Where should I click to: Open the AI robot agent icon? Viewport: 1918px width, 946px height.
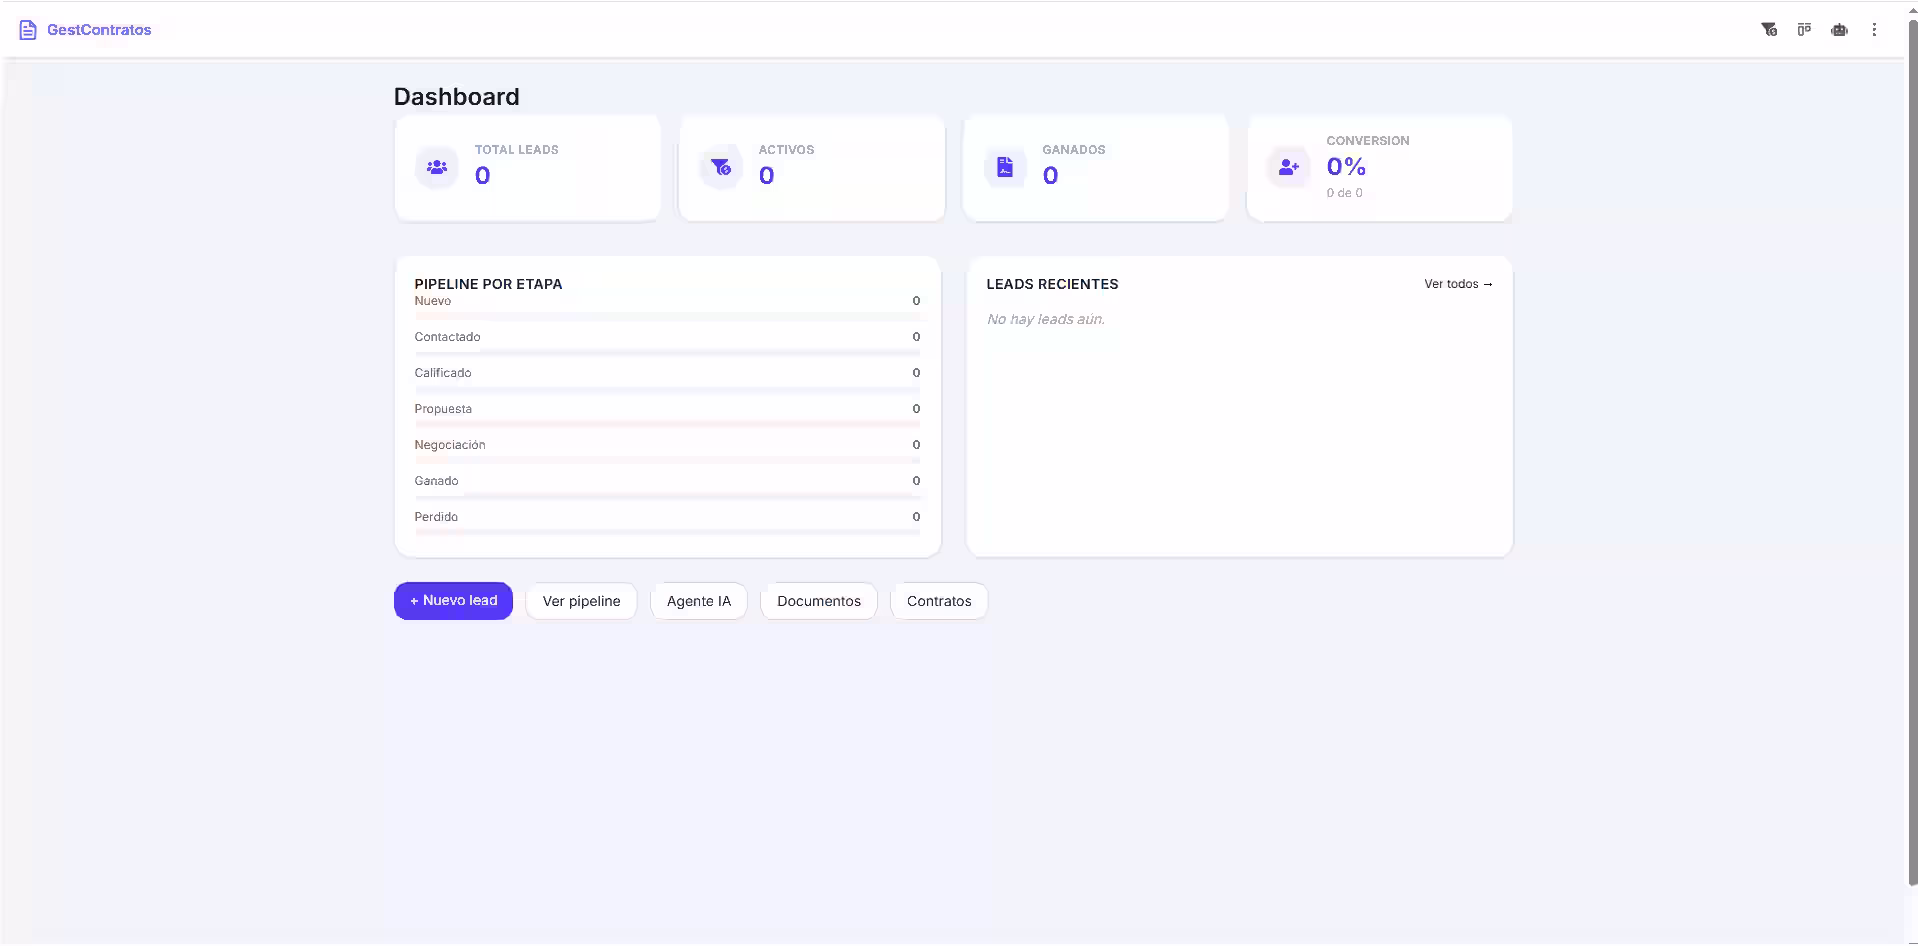(x=1839, y=30)
